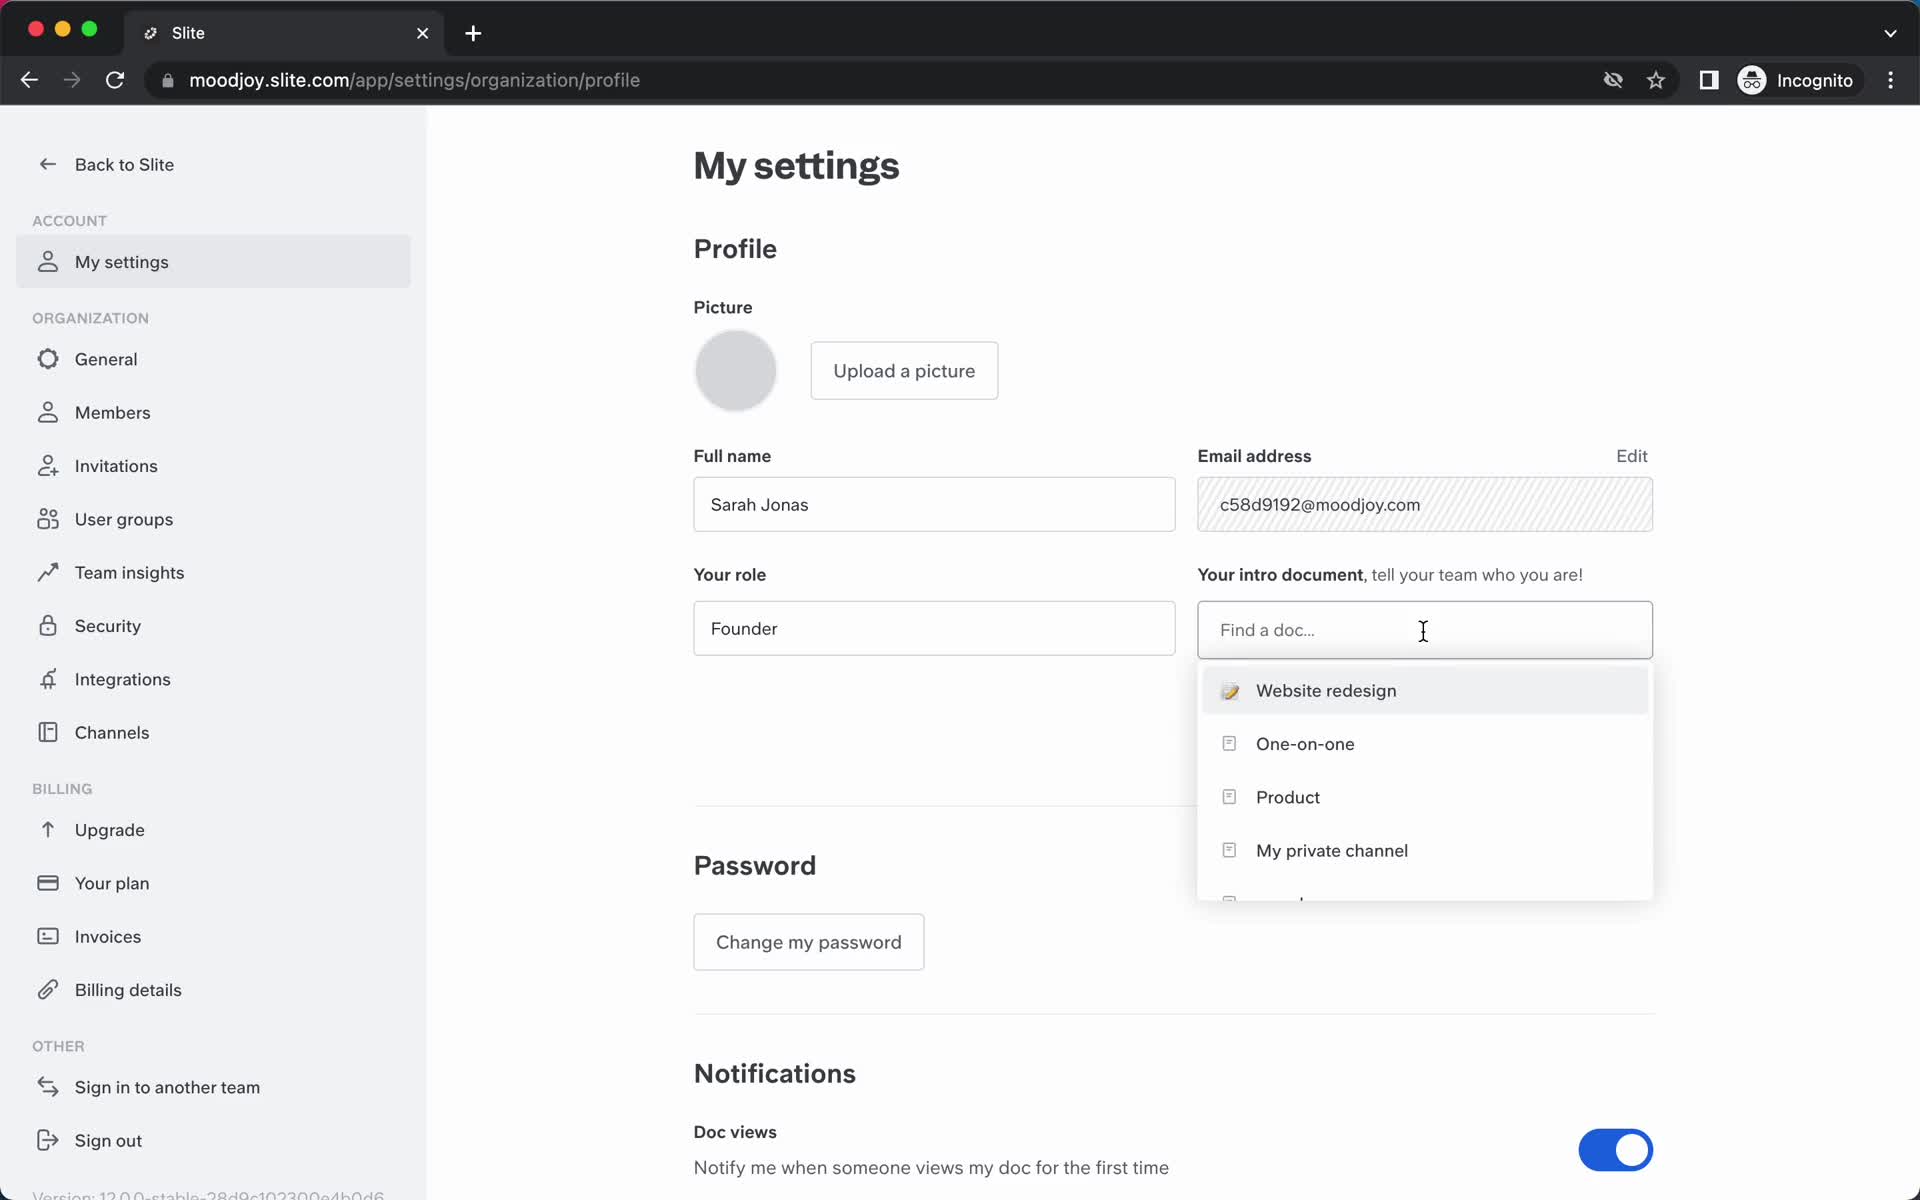The height and width of the screenshot is (1200, 1920).
Task: Choose One-on-one as intro document
Action: click(x=1424, y=744)
